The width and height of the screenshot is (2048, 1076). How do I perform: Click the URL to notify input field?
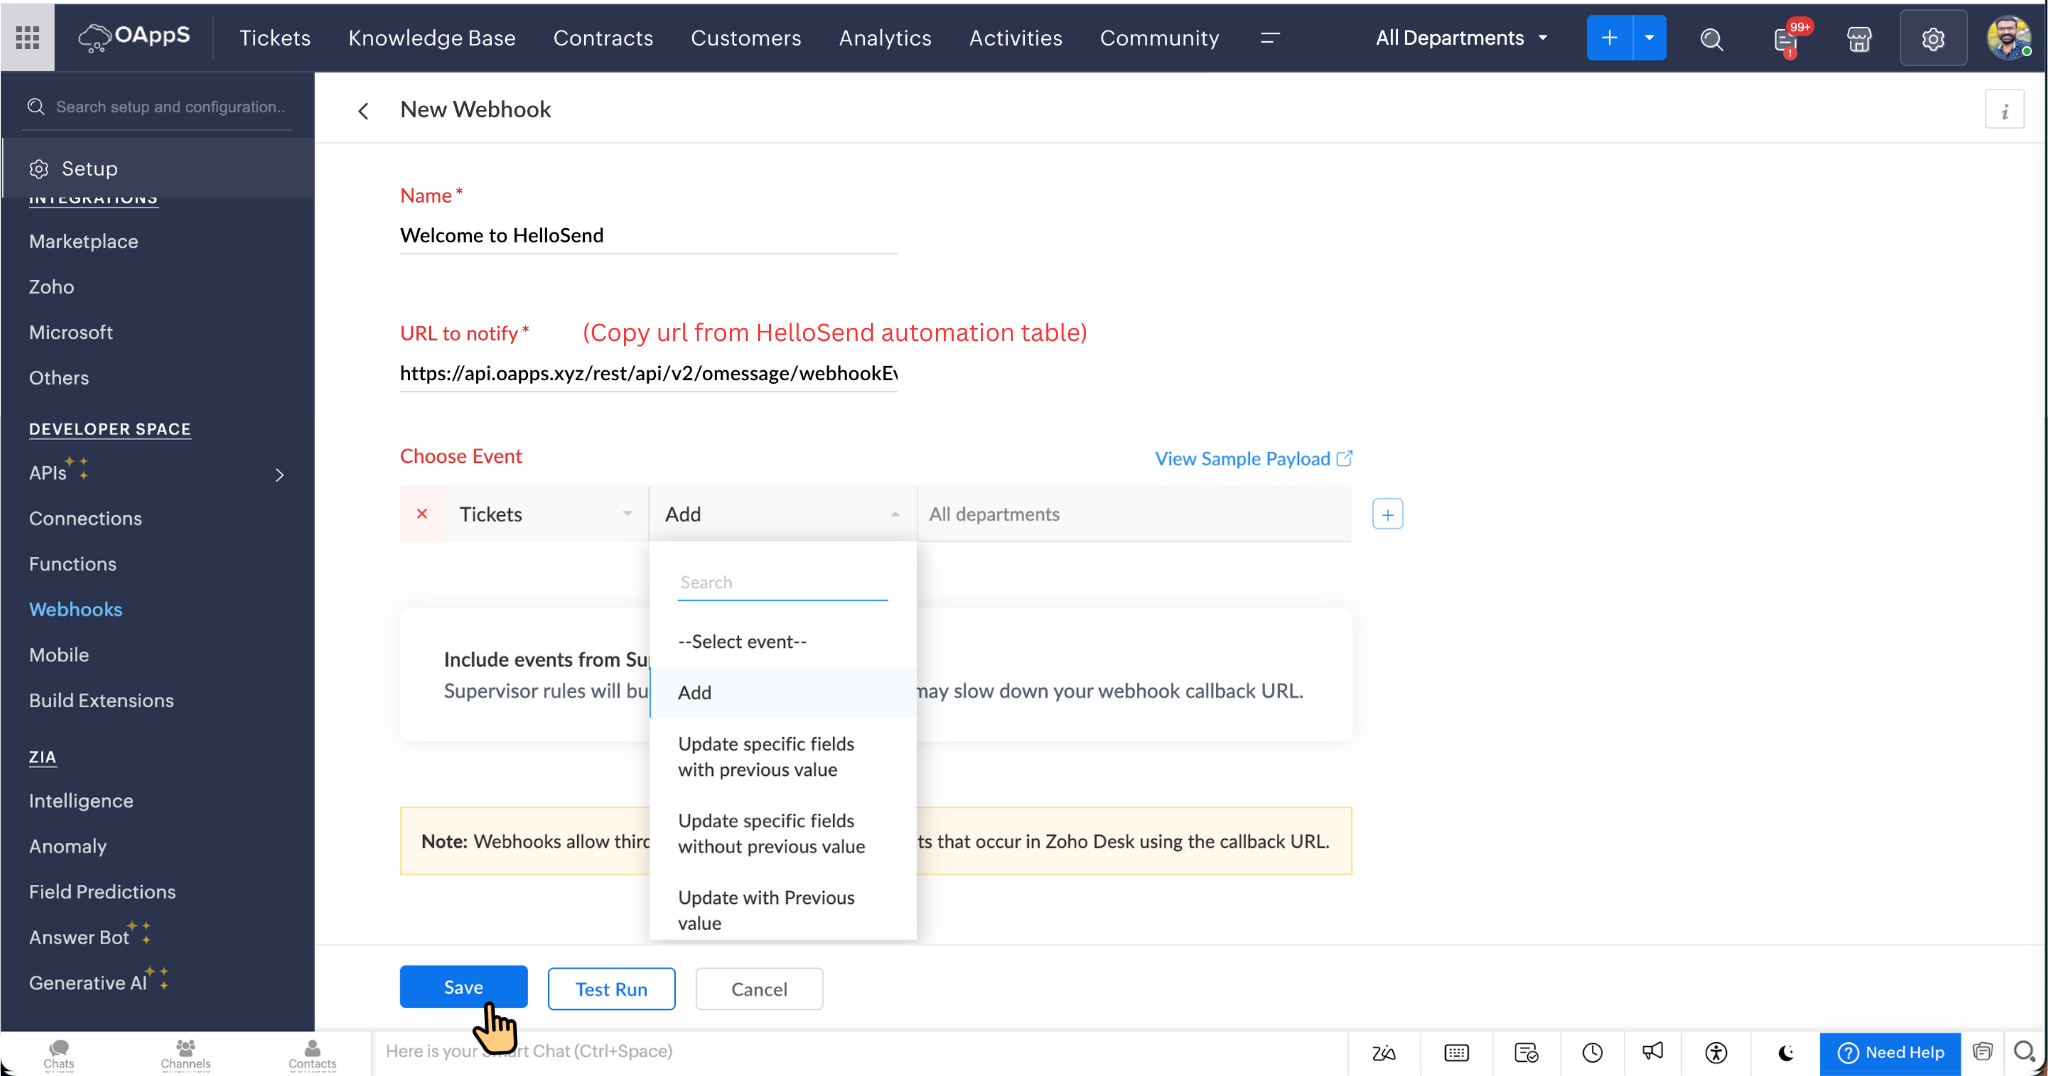point(648,374)
